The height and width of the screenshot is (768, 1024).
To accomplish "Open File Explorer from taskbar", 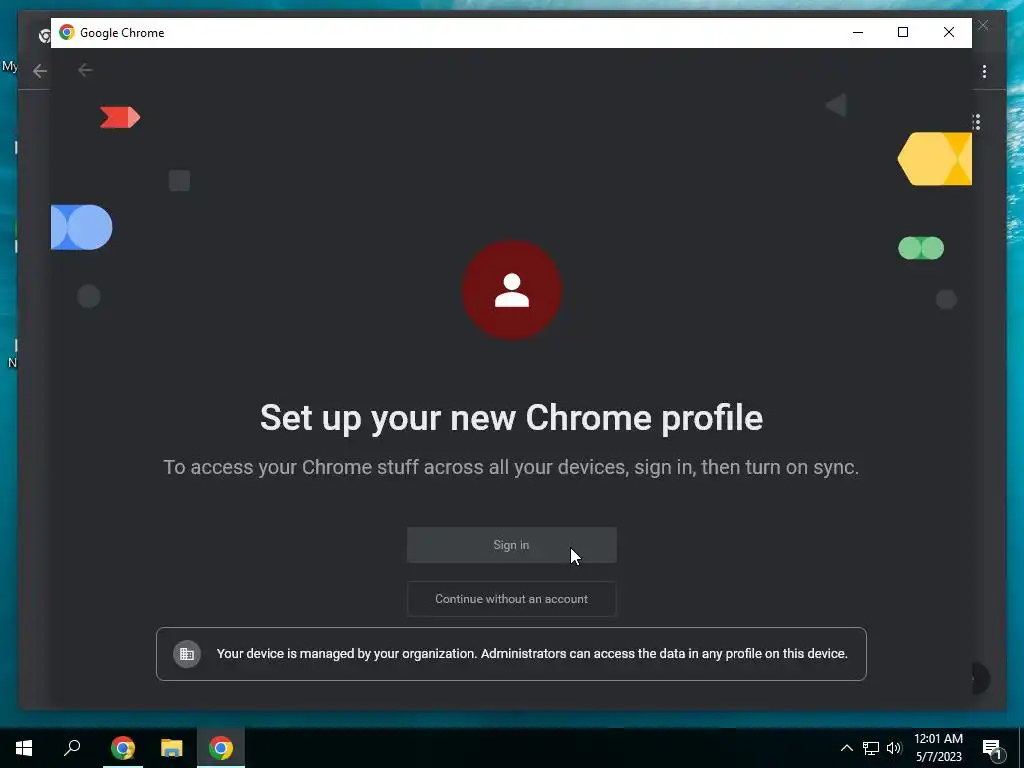I will (x=172, y=748).
